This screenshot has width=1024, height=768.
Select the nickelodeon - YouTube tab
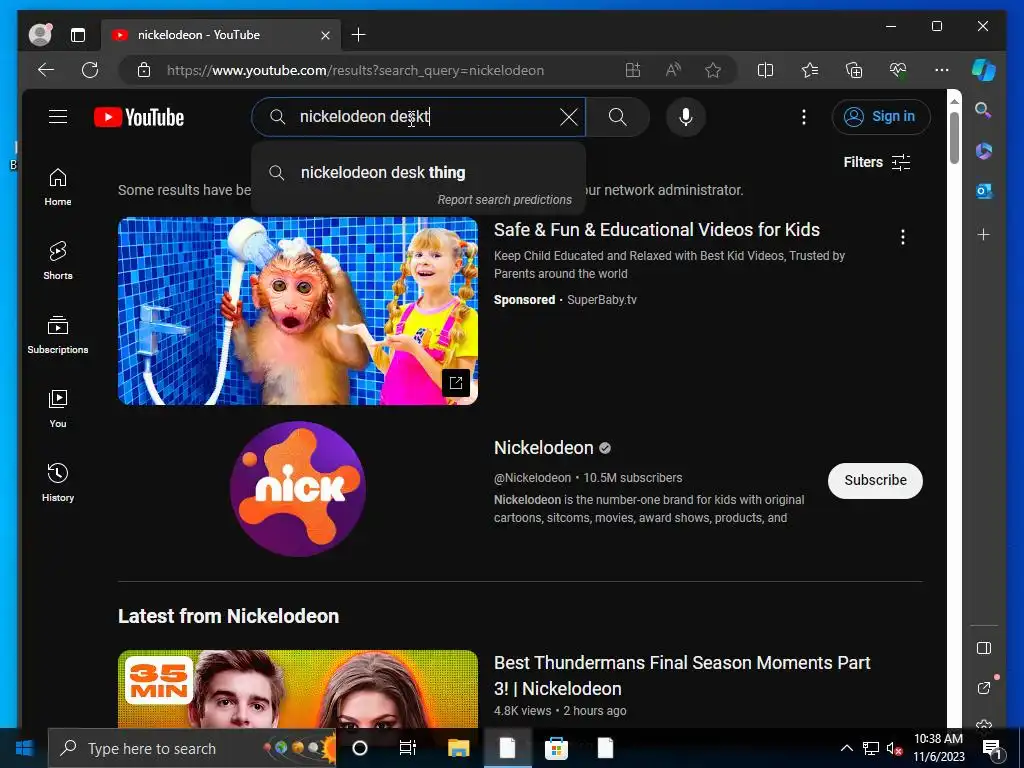pos(221,35)
